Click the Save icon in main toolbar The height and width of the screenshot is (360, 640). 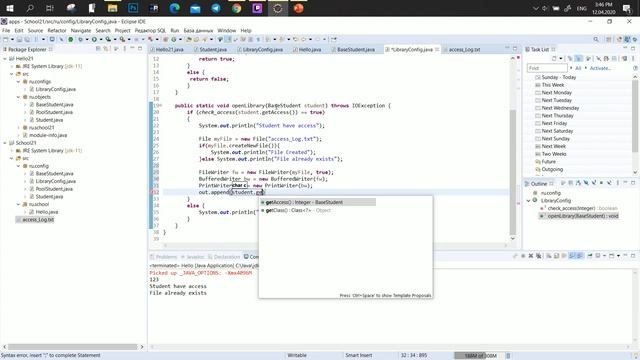(x=20, y=40)
